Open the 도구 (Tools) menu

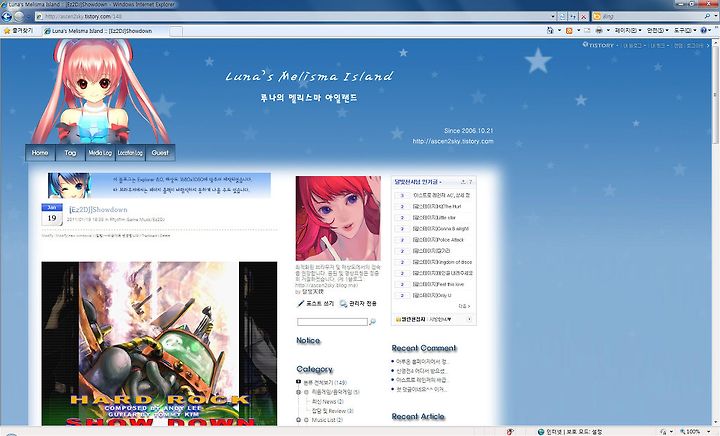(x=685, y=31)
